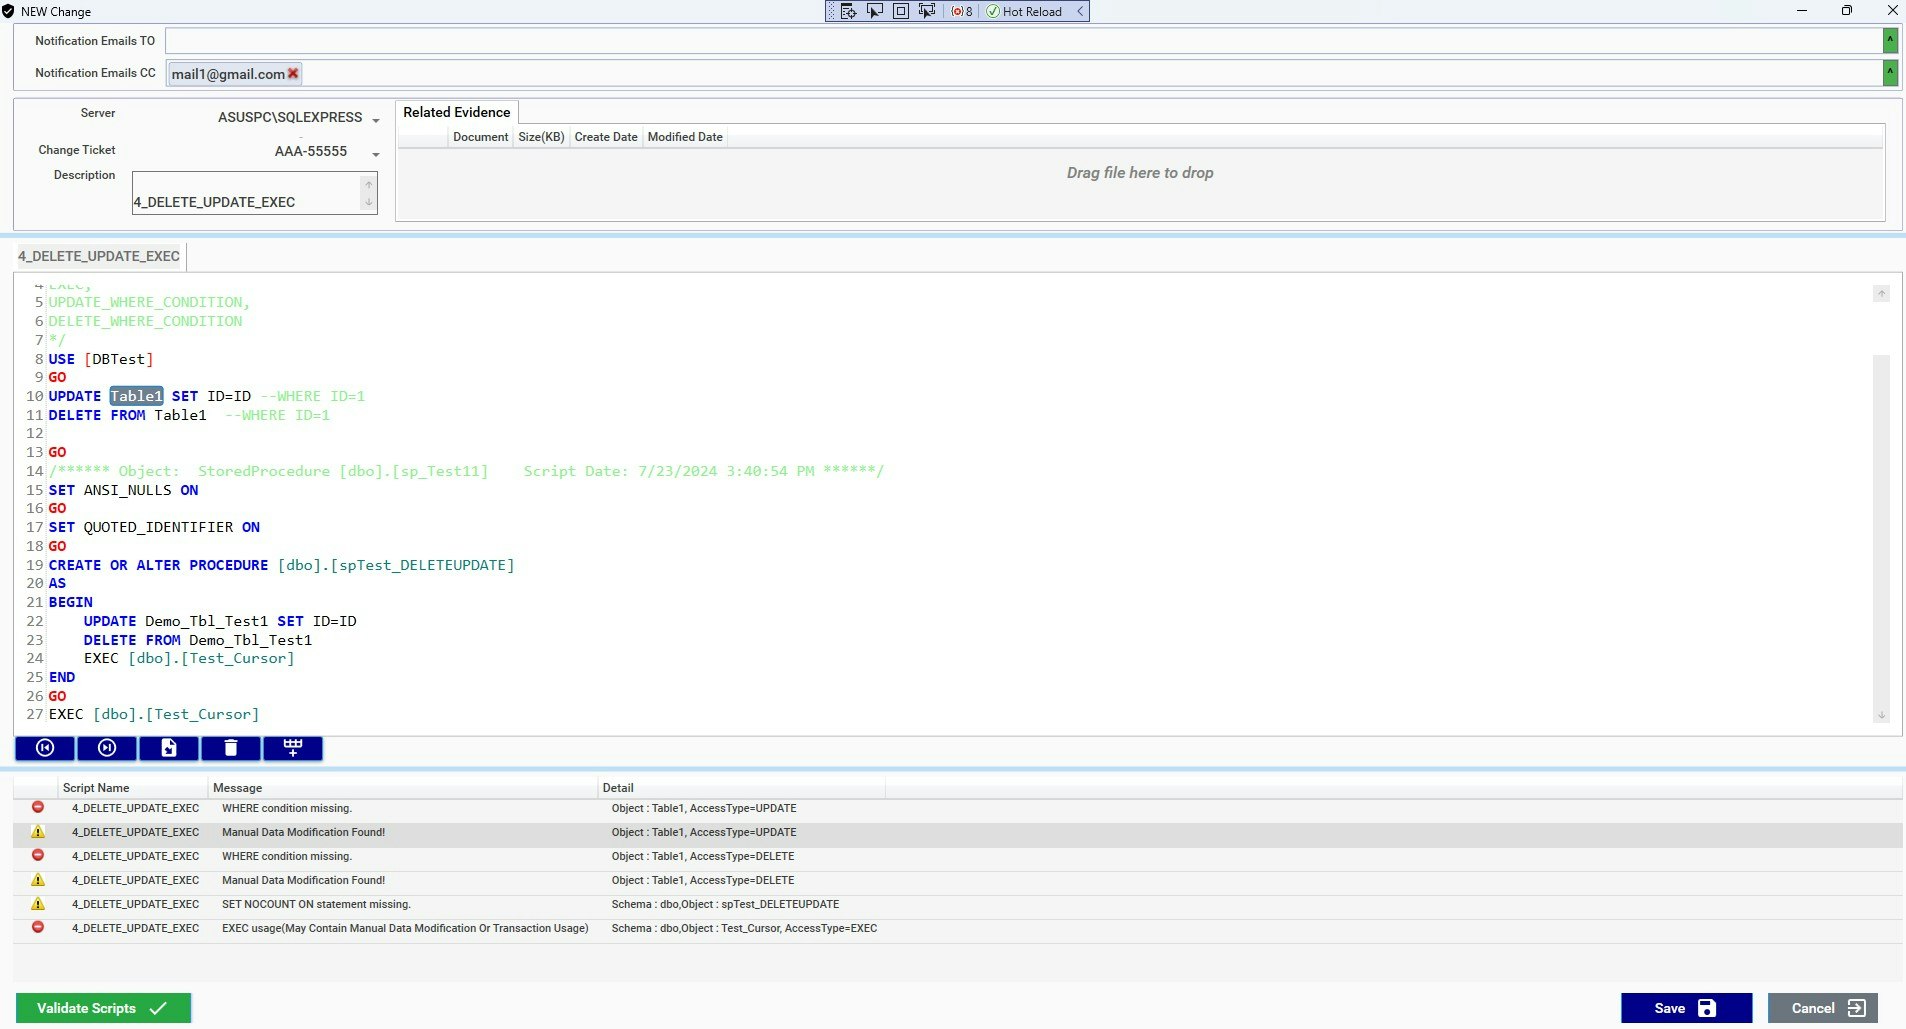Click the Drag file here to drop area
1906x1029 pixels.
pos(1140,173)
